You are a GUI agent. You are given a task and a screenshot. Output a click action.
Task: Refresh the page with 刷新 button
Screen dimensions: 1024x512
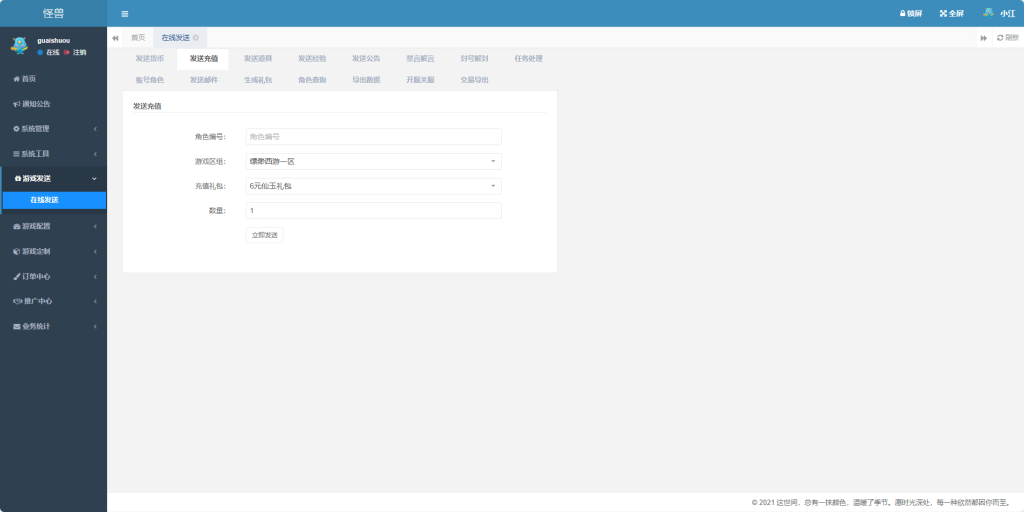1008,38
